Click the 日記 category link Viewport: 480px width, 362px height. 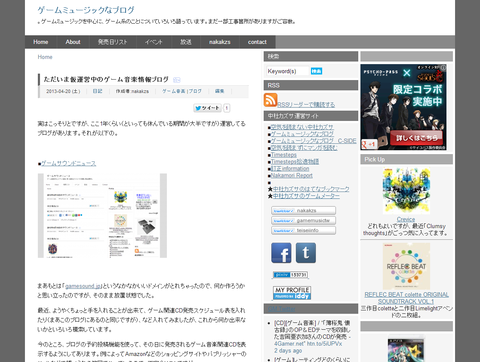coord(97,91)
